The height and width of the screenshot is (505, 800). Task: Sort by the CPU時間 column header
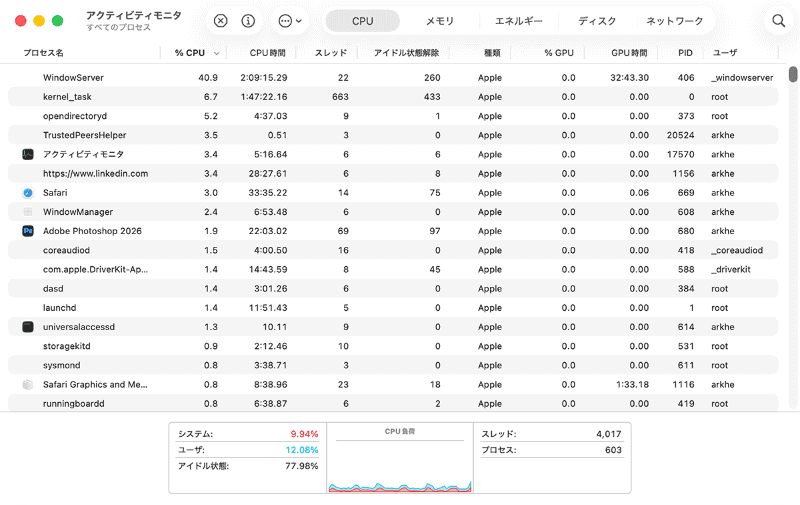click(x=267, y=53)
